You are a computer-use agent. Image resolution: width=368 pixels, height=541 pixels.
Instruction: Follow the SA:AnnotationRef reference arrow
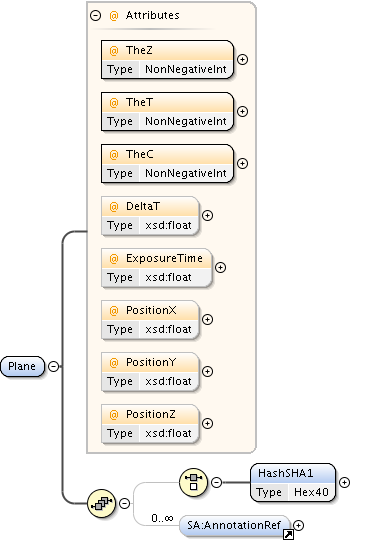(x=288, y=535)
